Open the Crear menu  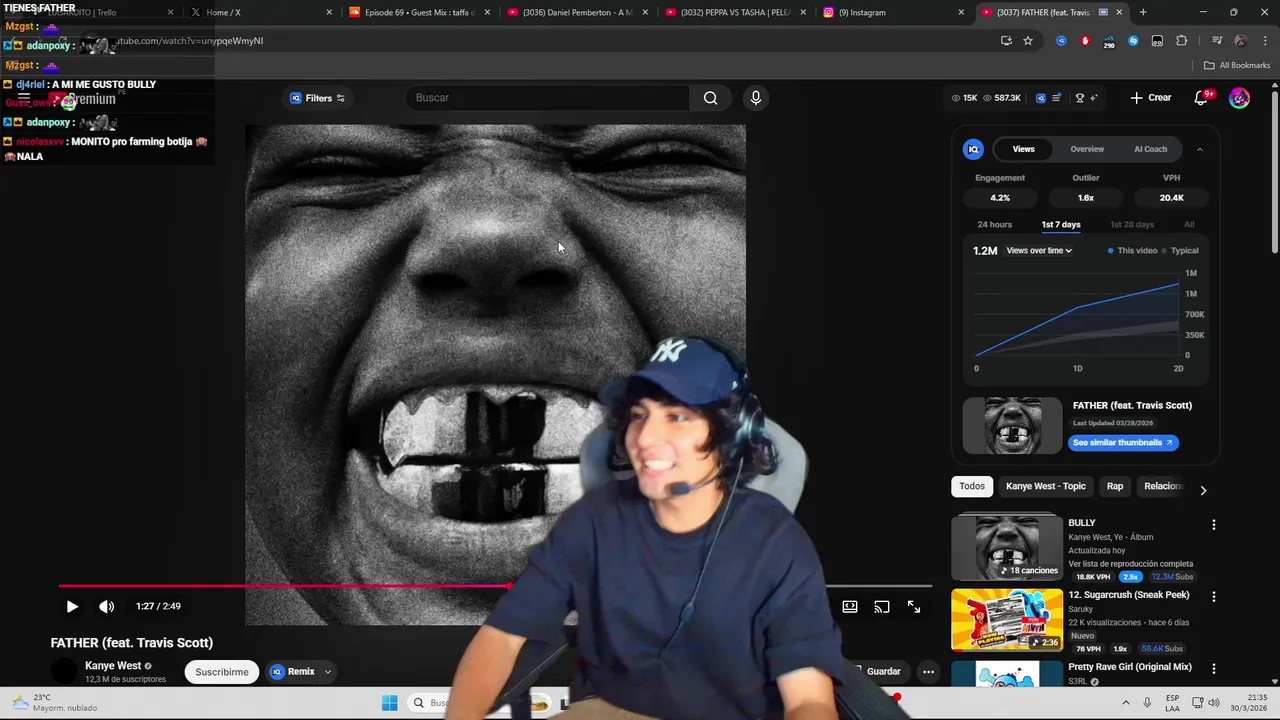[x=1150, y=98]
